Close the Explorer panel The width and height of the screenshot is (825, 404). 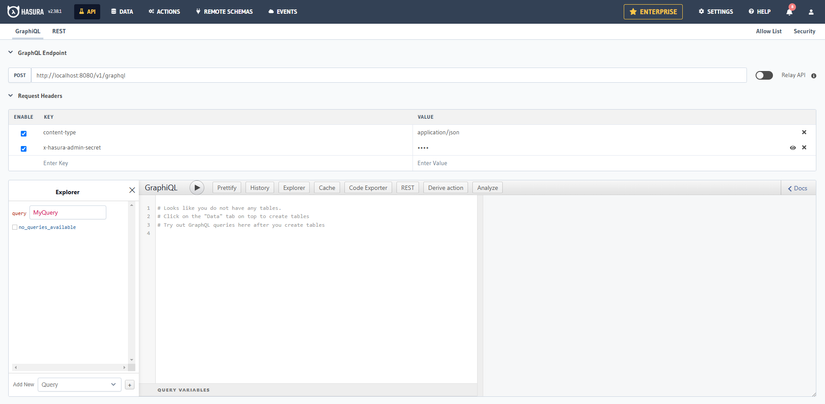132,190
